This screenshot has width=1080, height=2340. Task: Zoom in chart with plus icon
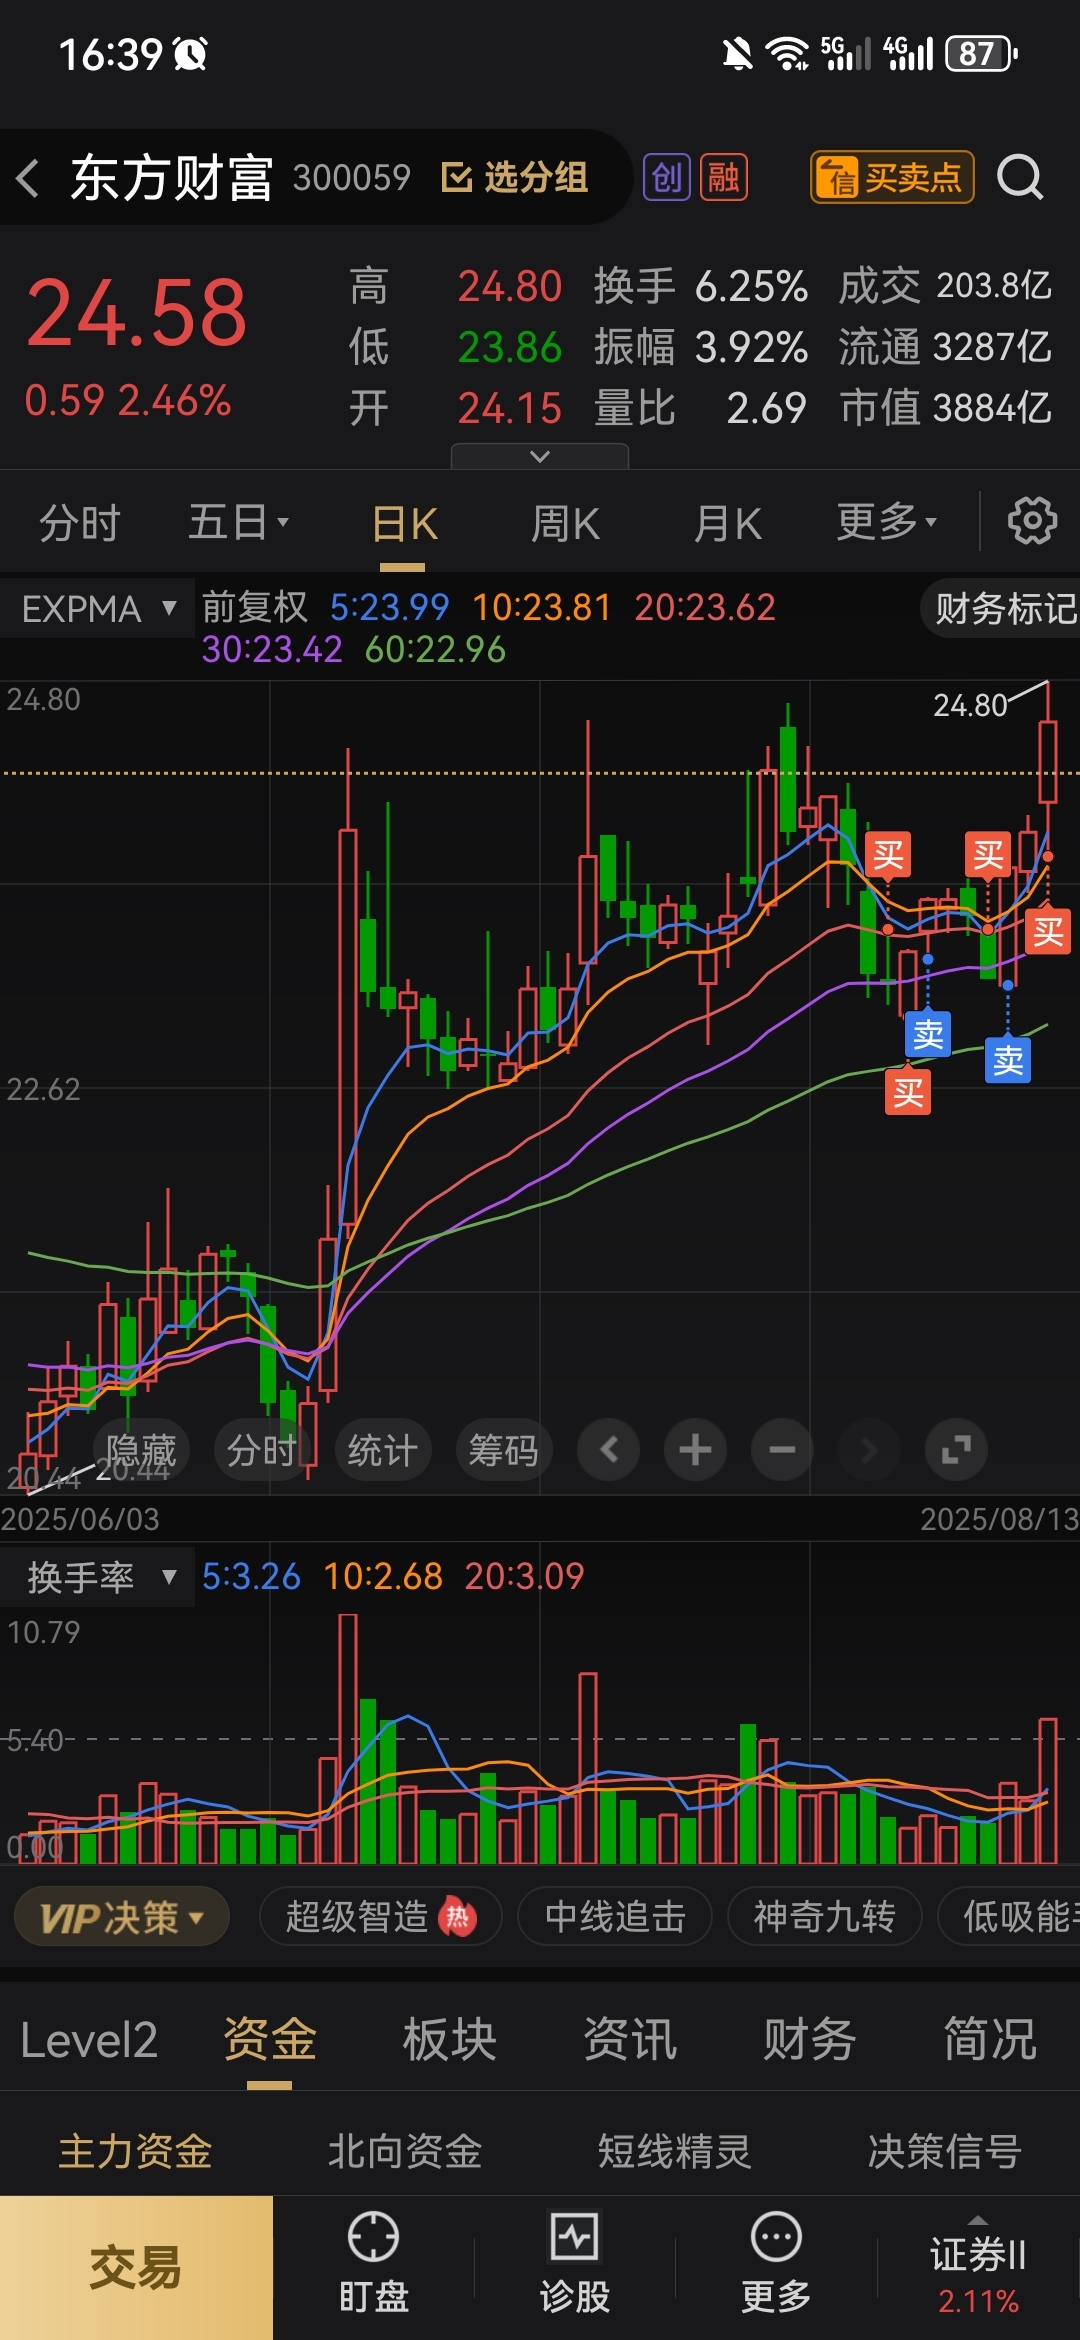(x=695, y=1449)
